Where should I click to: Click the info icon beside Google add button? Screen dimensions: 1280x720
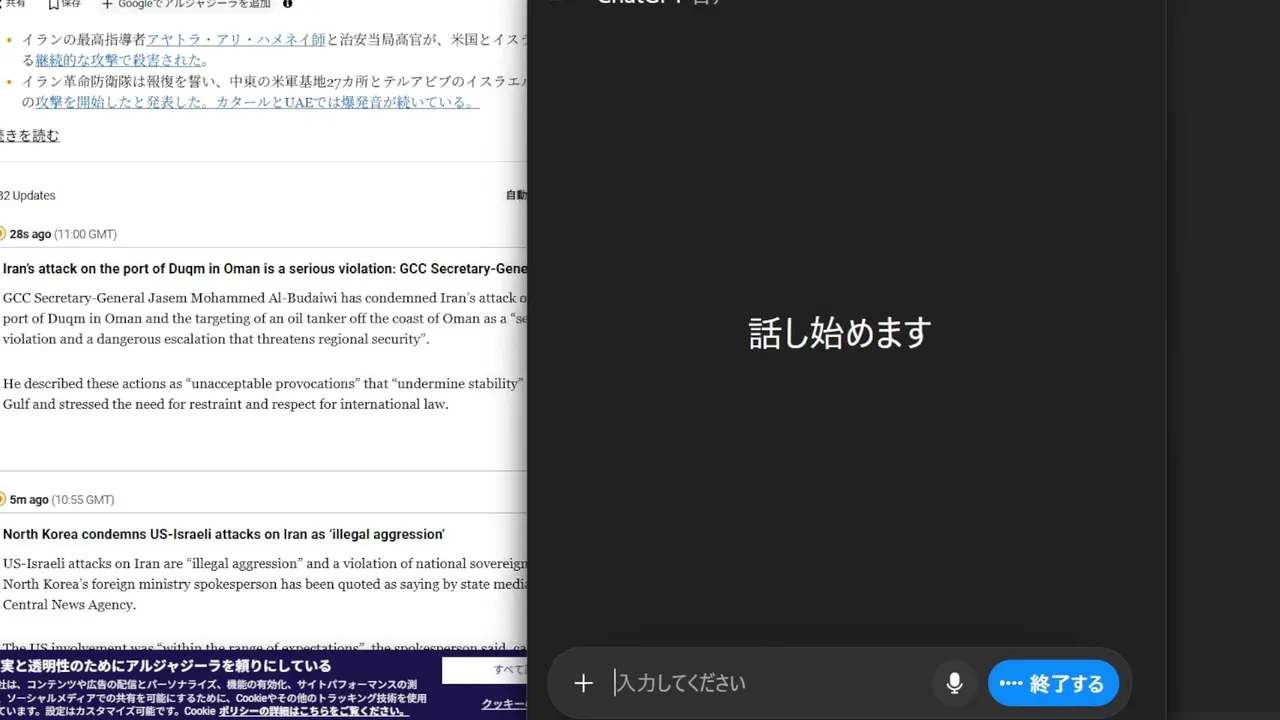click(x=288, y=4)
